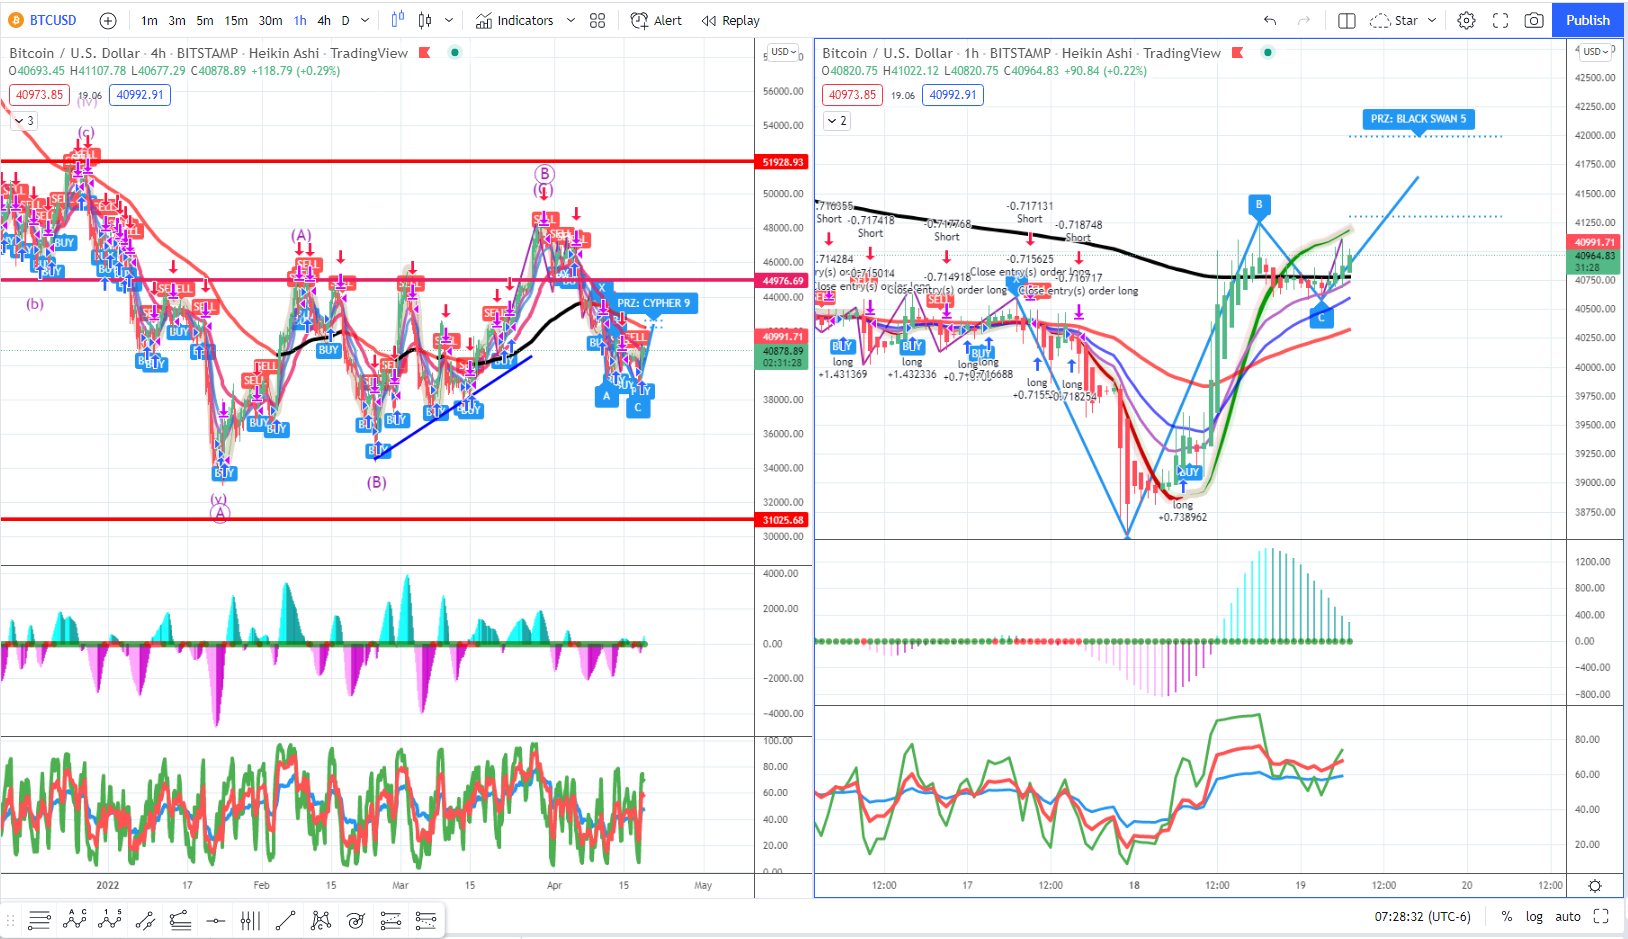Select the Pitchfork/Gann fan tool icon

pyautogui.click(x=180, y=920)
